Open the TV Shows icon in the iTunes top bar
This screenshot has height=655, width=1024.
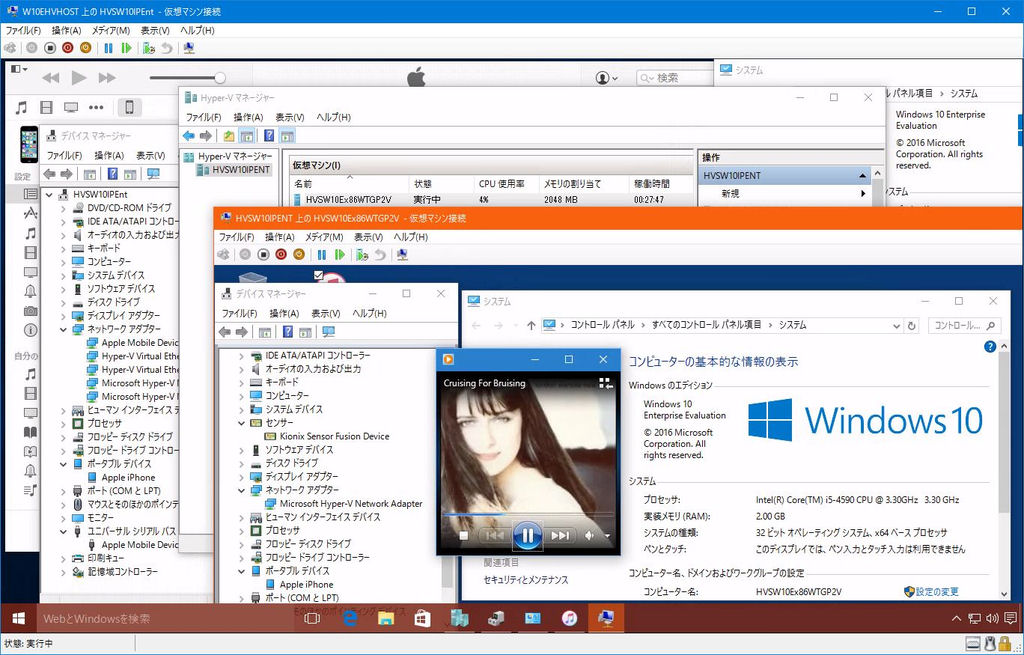(x=71, y=107)
